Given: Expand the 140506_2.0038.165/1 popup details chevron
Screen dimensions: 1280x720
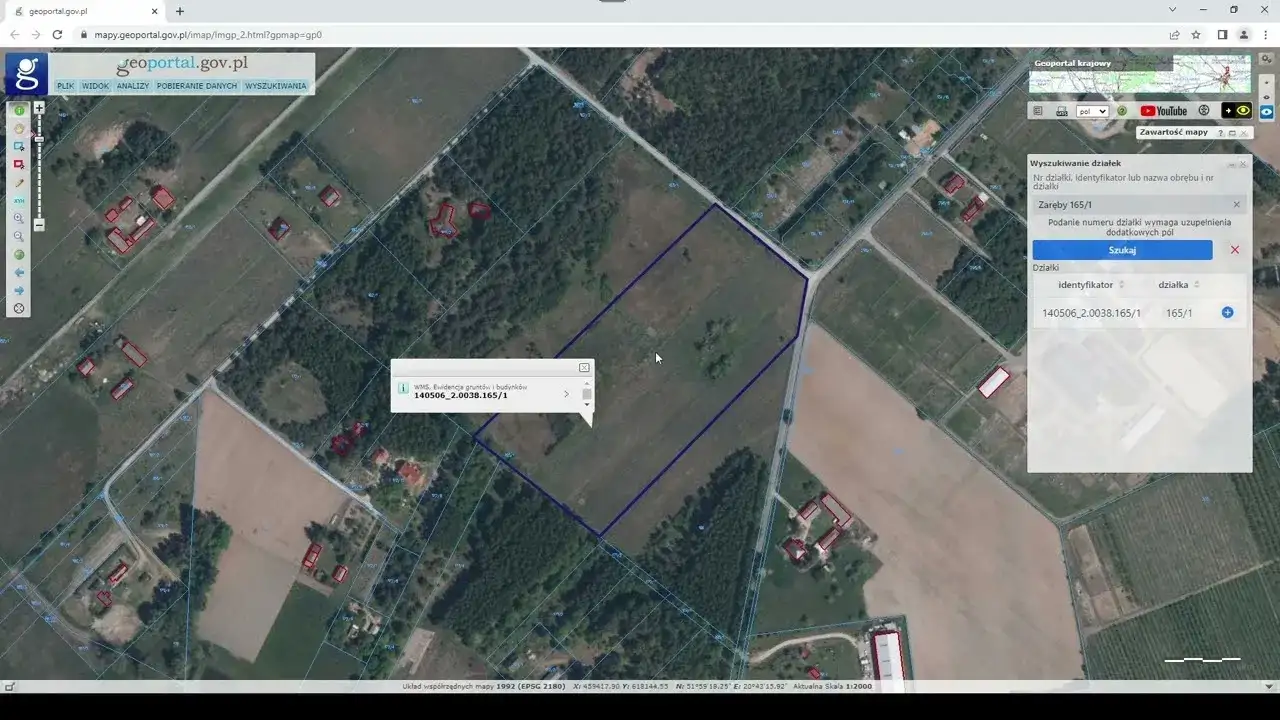Looking at the screenshot, I should point(566,394).
